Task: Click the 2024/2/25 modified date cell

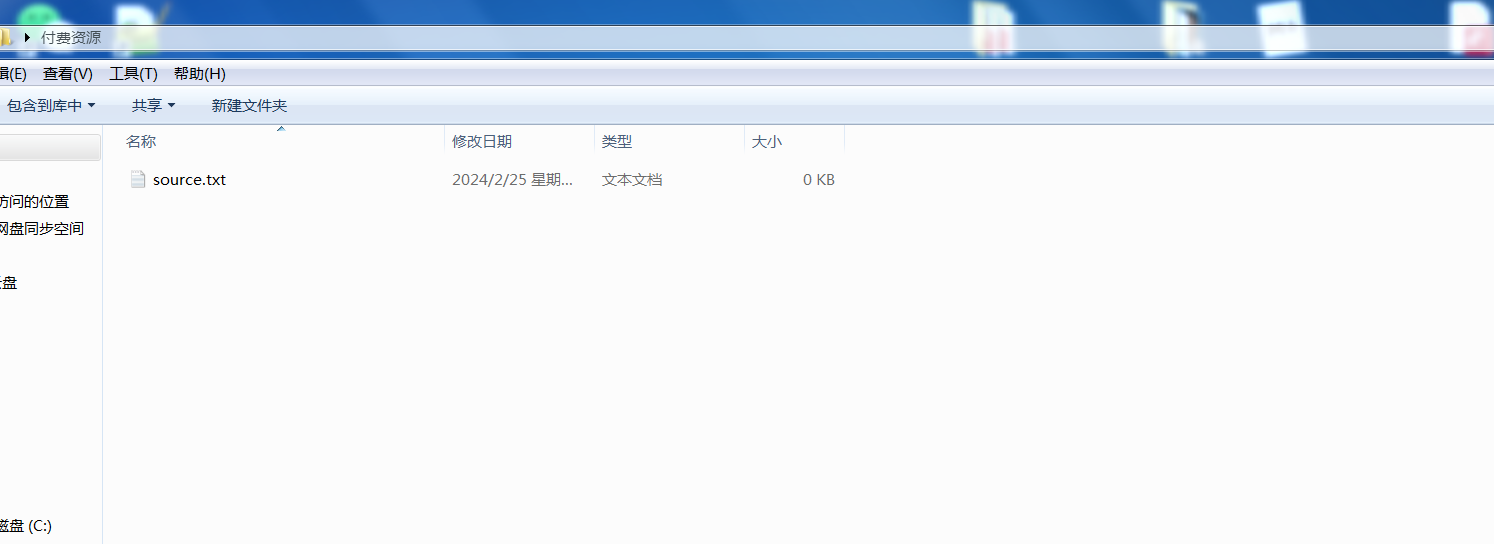Action: [x=513, y=180]
